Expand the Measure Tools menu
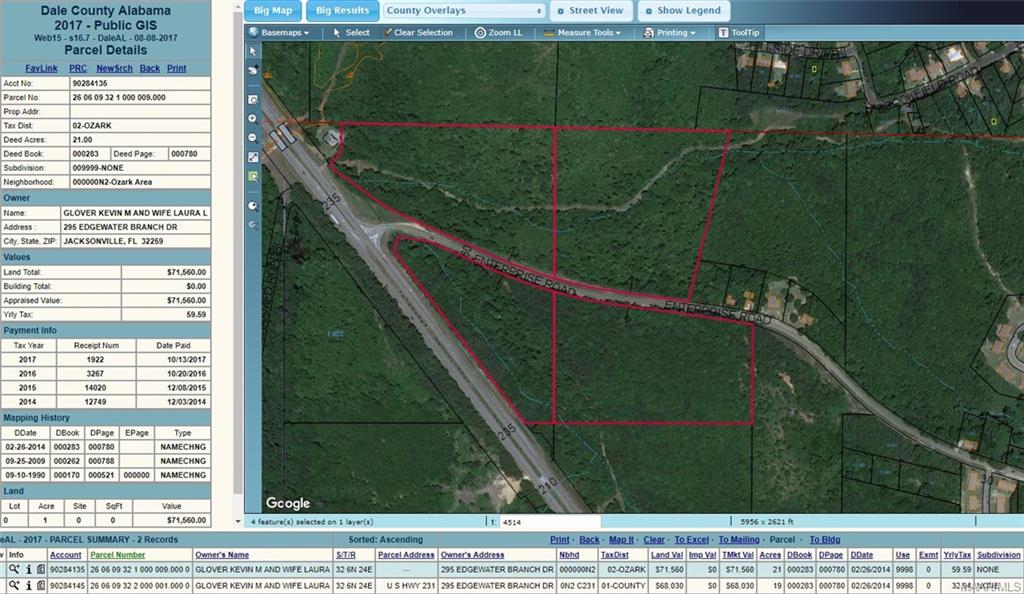Screen dimensions: 1024x594 click(x=583, y=33)
